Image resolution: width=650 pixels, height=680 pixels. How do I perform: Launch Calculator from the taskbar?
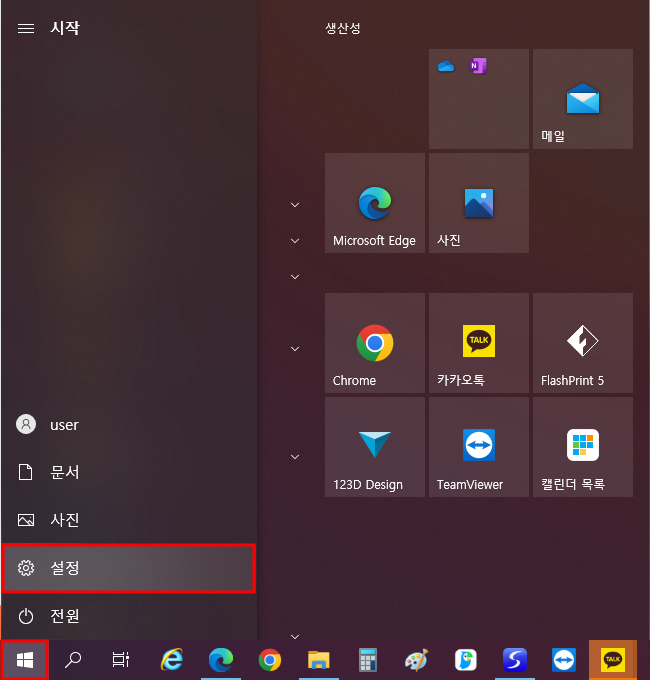coord(368,660)
